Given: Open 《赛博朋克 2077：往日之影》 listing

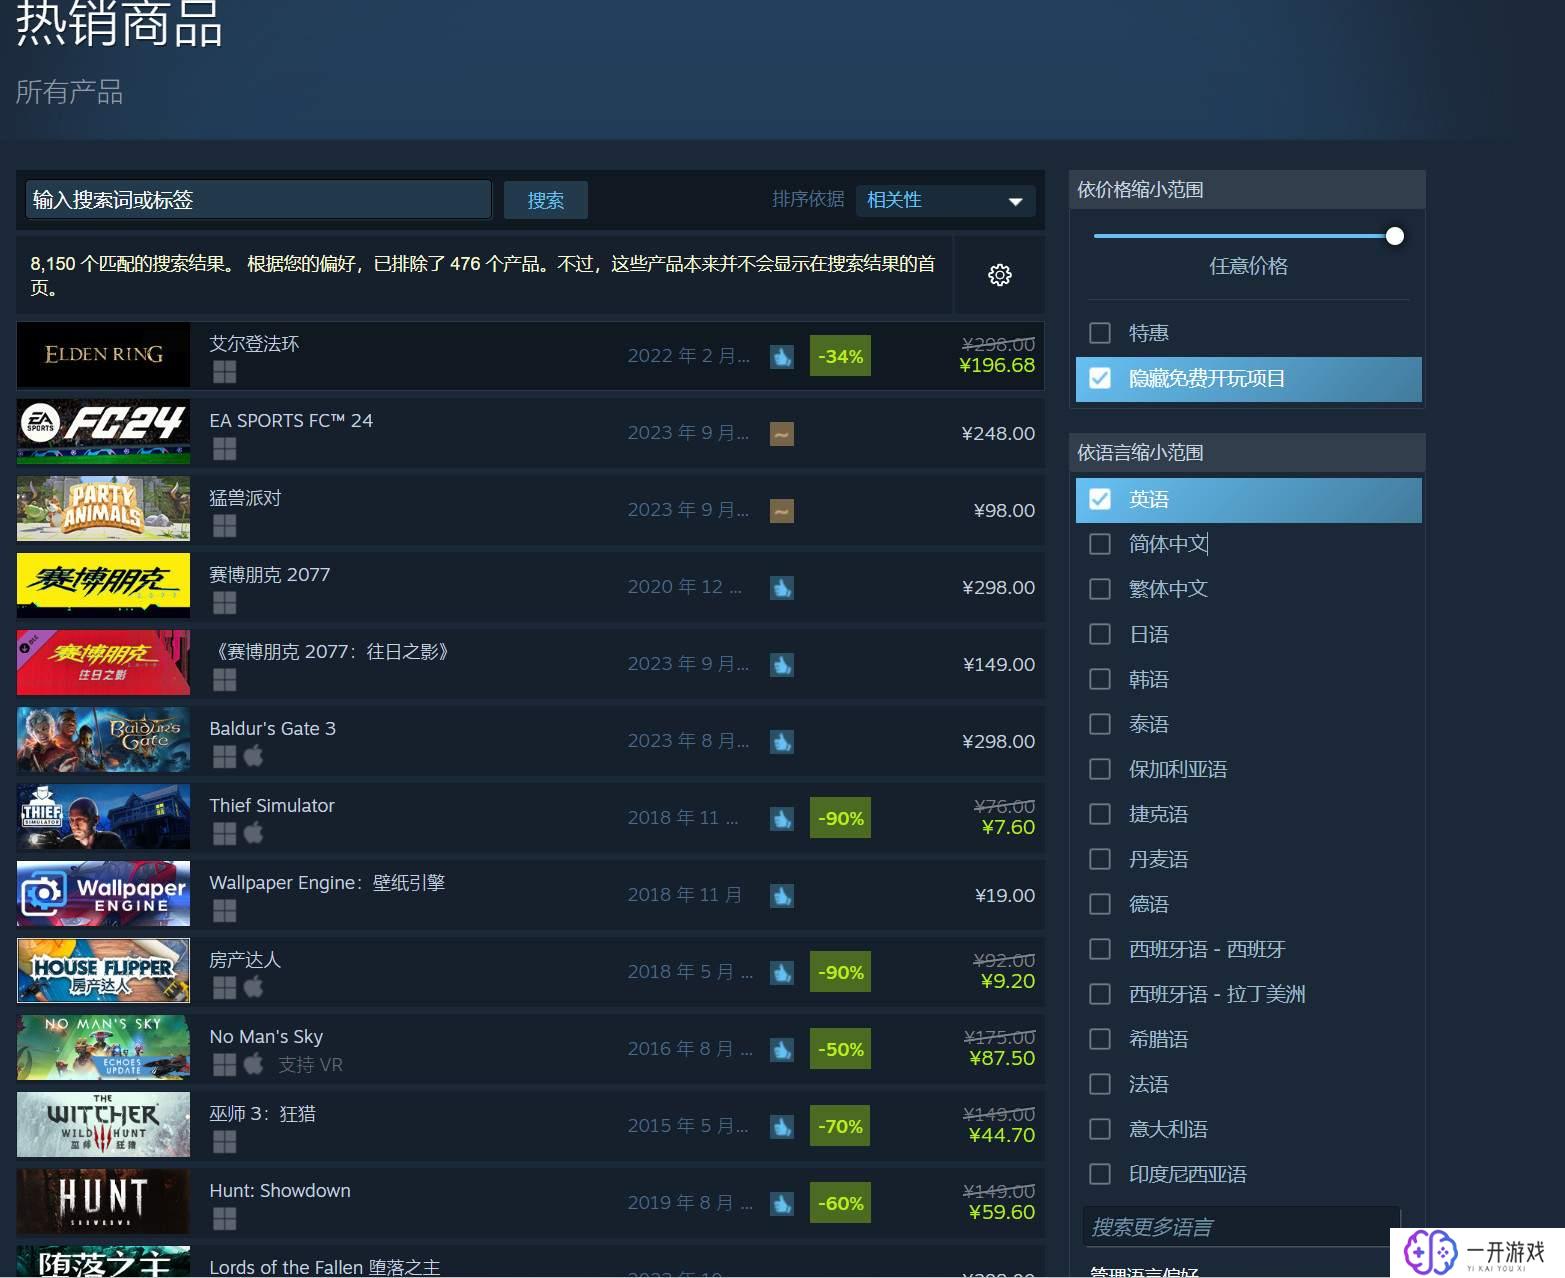Looking at the screenshot, I should 332,652.
